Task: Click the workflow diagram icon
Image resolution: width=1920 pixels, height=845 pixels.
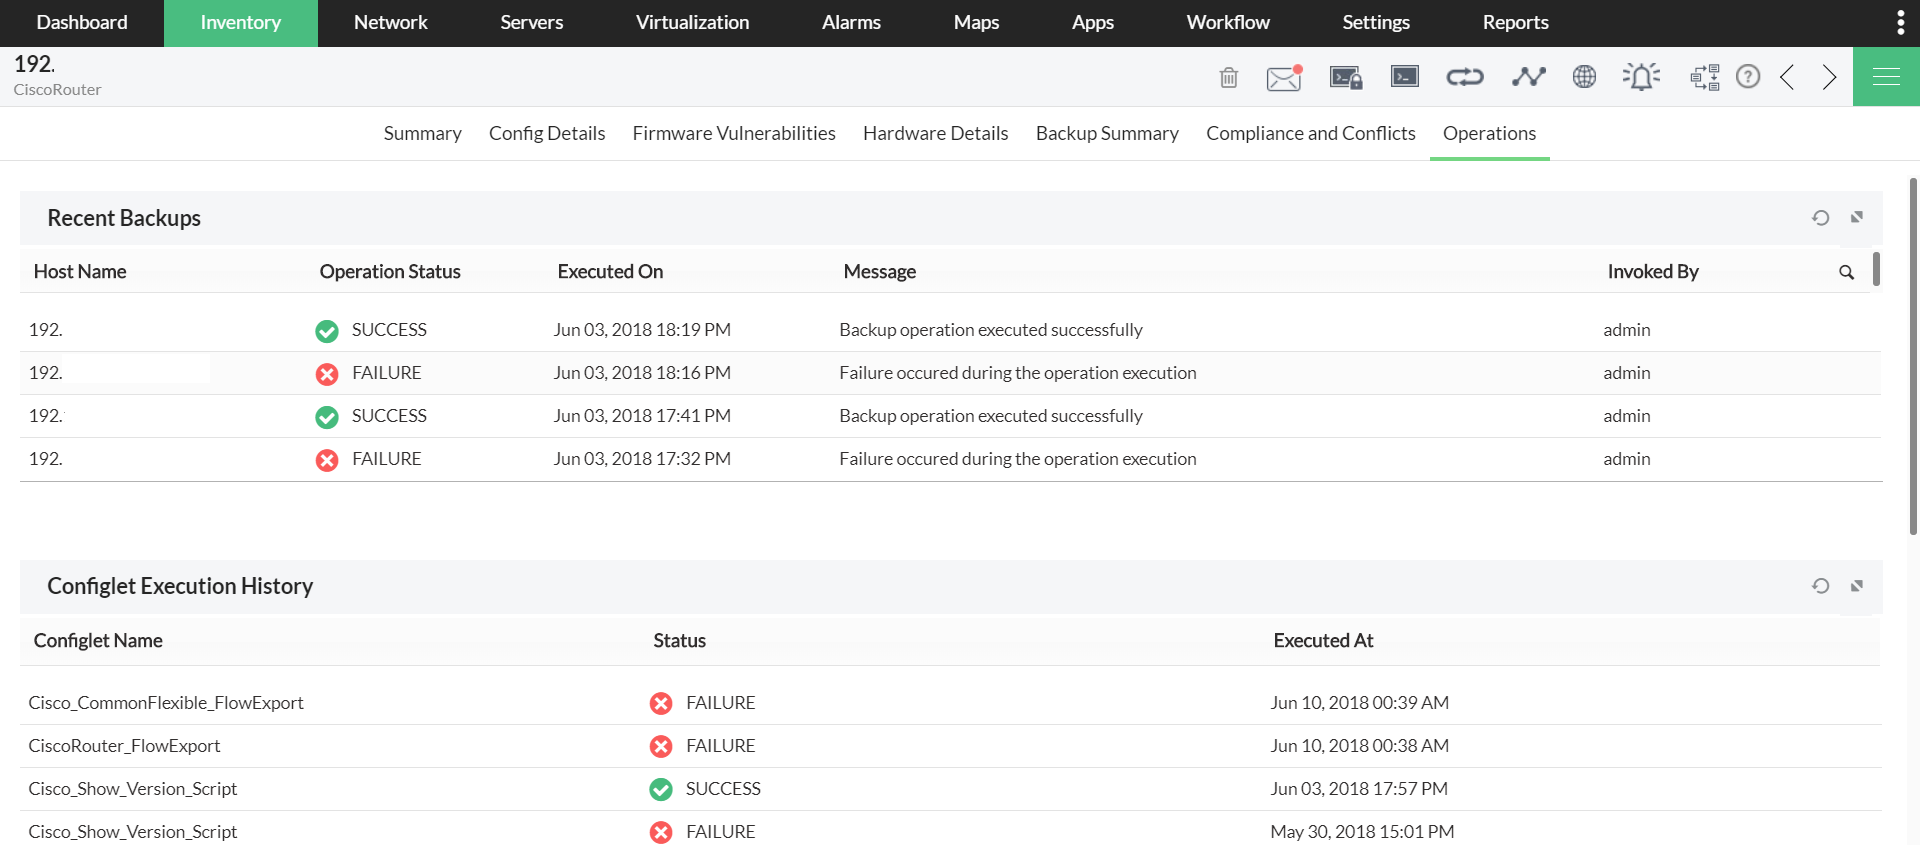Action: coord(1704,77)
